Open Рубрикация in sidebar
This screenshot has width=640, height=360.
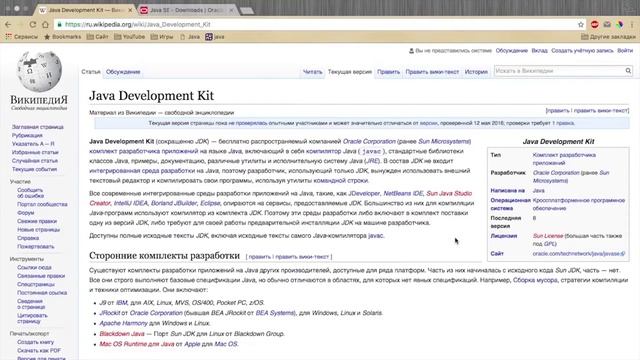click(x=27, y=136)
